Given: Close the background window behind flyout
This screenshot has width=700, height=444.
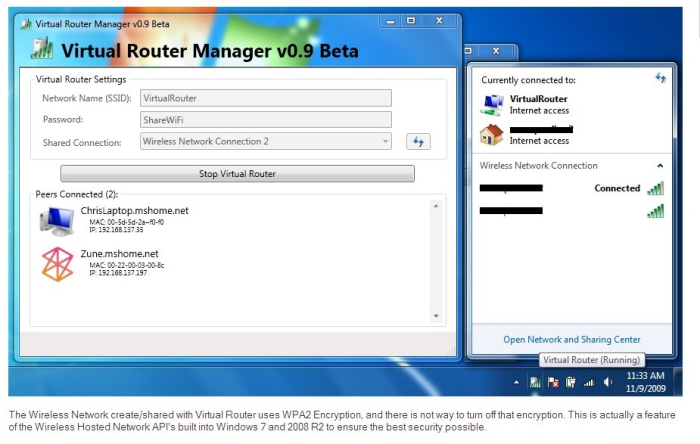Looking at the screenshot, I should point(496,51).
